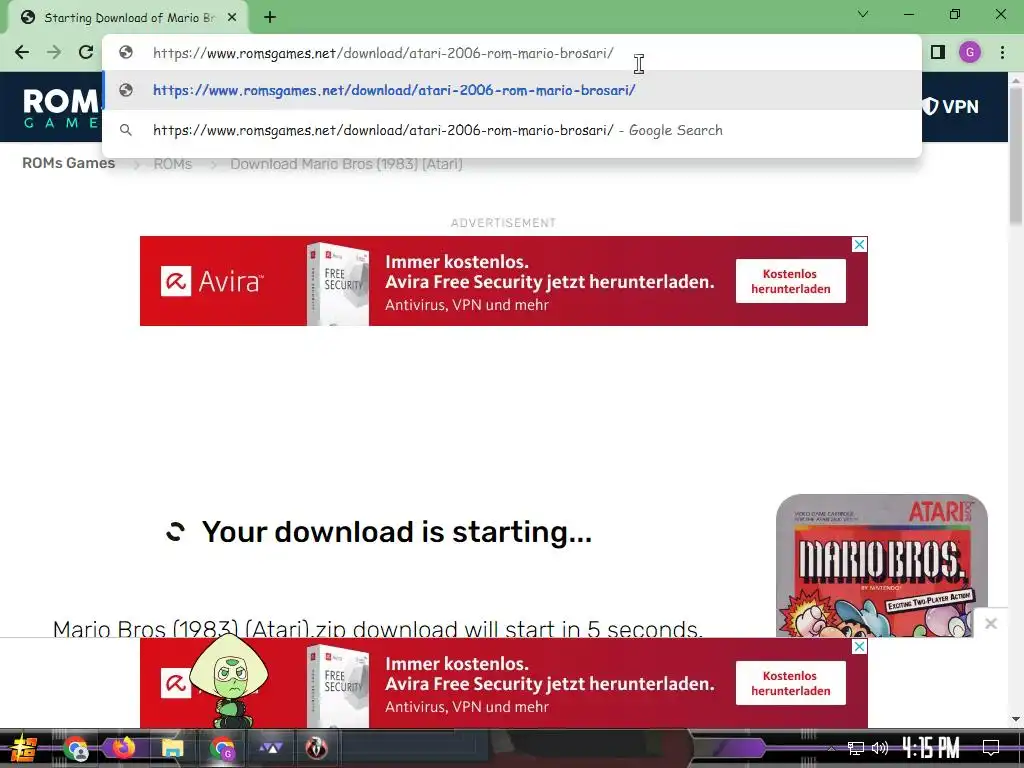Close the top Avira advertisement
The width and height of the screenshot is (1024, 768).
pos(859,244)
